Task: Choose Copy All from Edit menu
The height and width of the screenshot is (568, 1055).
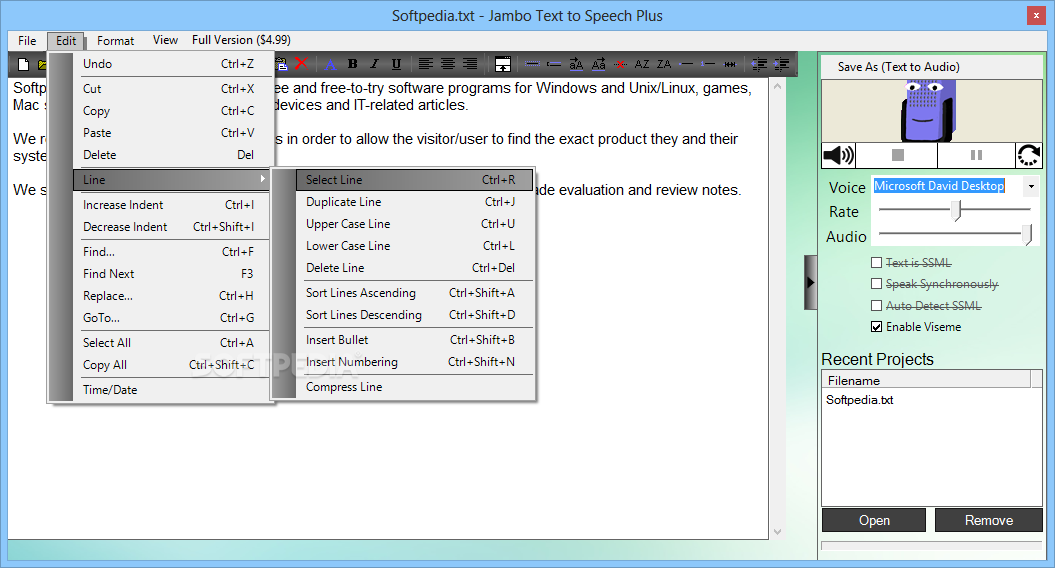Action: tap(171, 365)
